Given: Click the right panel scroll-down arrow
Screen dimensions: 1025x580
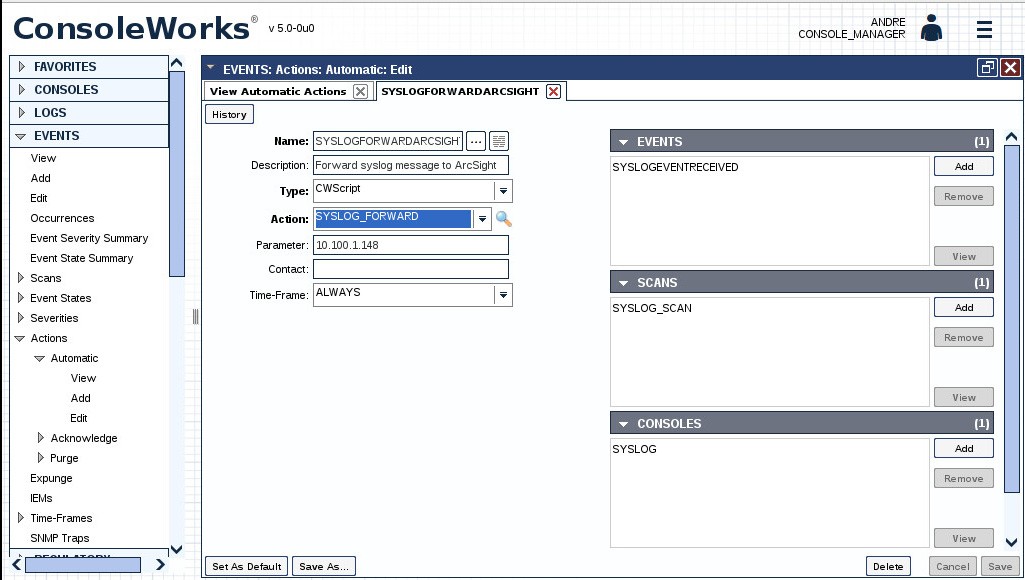Looking at the screenshot, I should click(1011, 541).
